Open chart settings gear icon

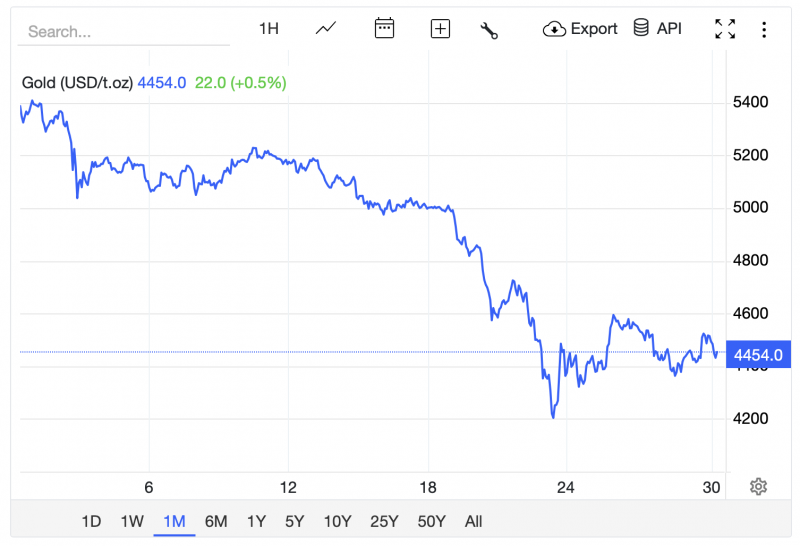click(758, 487)
